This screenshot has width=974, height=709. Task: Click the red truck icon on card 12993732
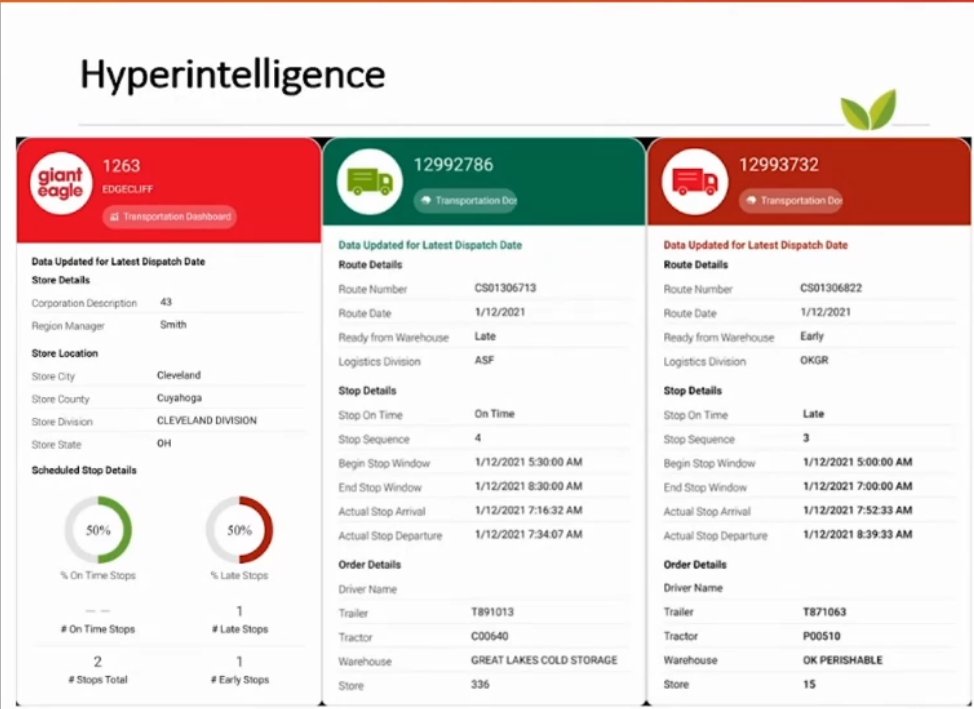point(694,181)
